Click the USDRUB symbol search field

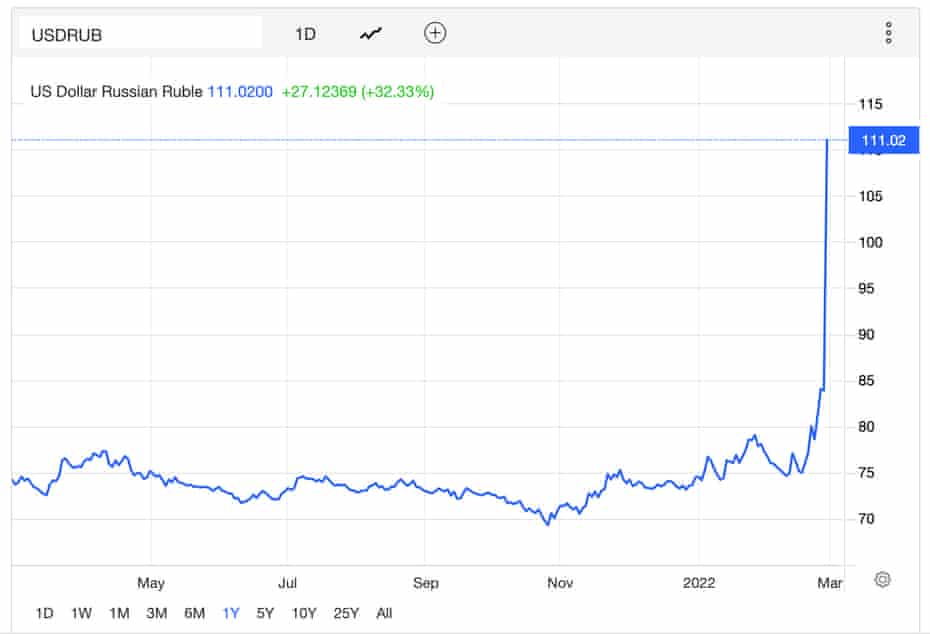(140, 34)
